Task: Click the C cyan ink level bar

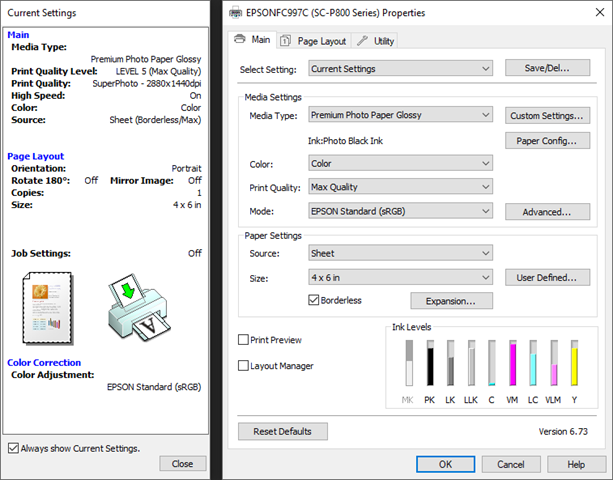Action: [x=492, y=363]
